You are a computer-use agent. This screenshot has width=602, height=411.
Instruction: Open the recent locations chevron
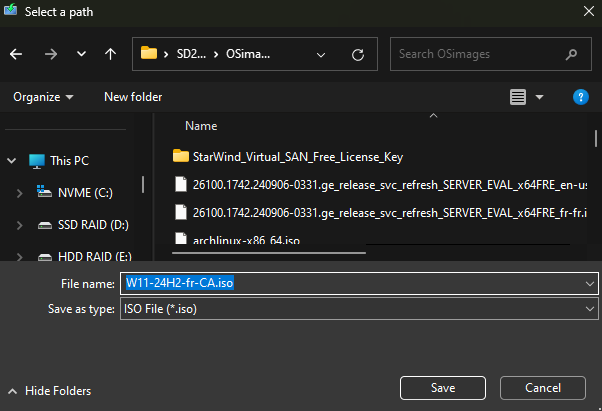[80, 55]
